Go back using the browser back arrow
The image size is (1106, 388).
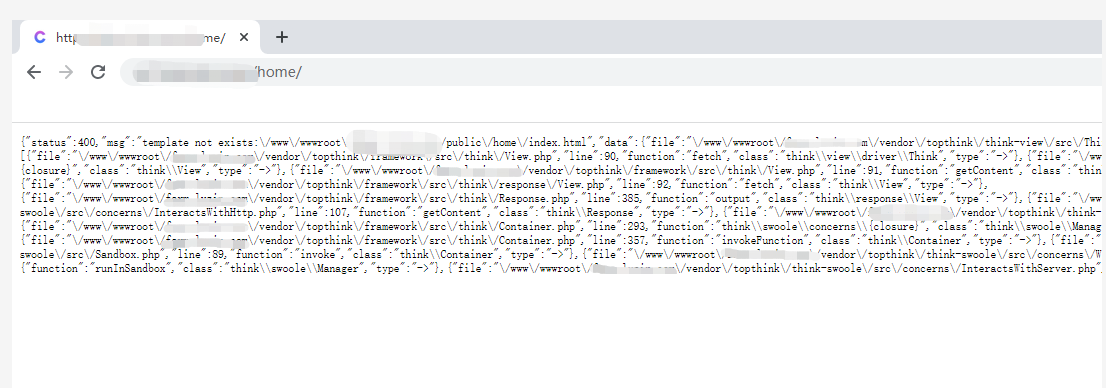(x=33, y=72)
